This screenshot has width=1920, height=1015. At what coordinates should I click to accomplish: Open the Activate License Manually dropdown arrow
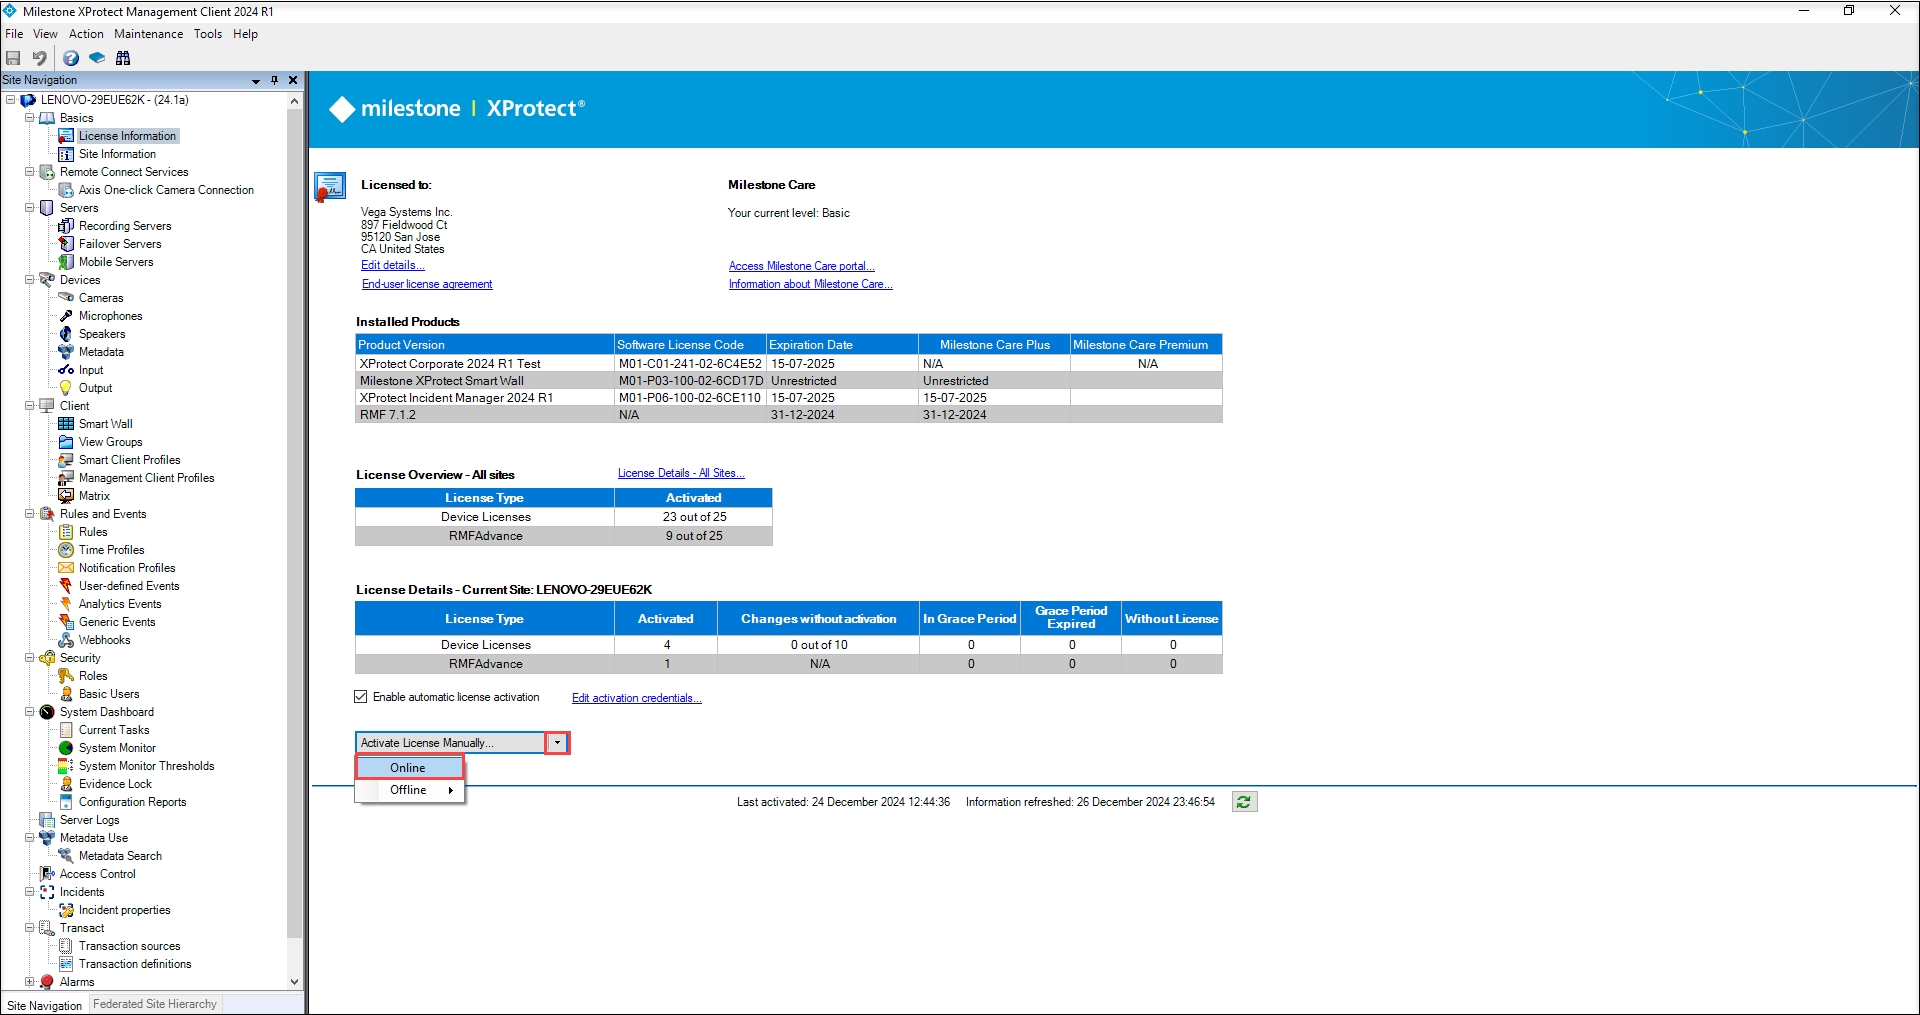[x=557, y=743]
